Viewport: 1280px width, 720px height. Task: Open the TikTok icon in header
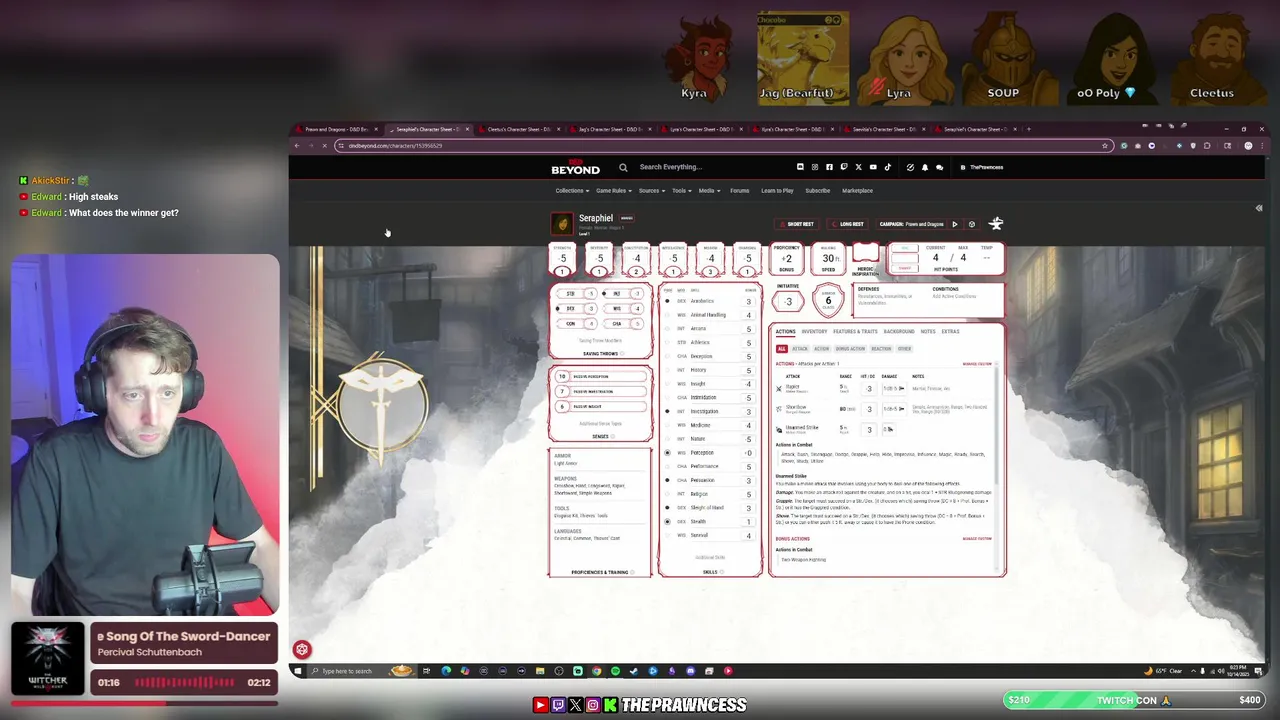(x=887, y=167)
